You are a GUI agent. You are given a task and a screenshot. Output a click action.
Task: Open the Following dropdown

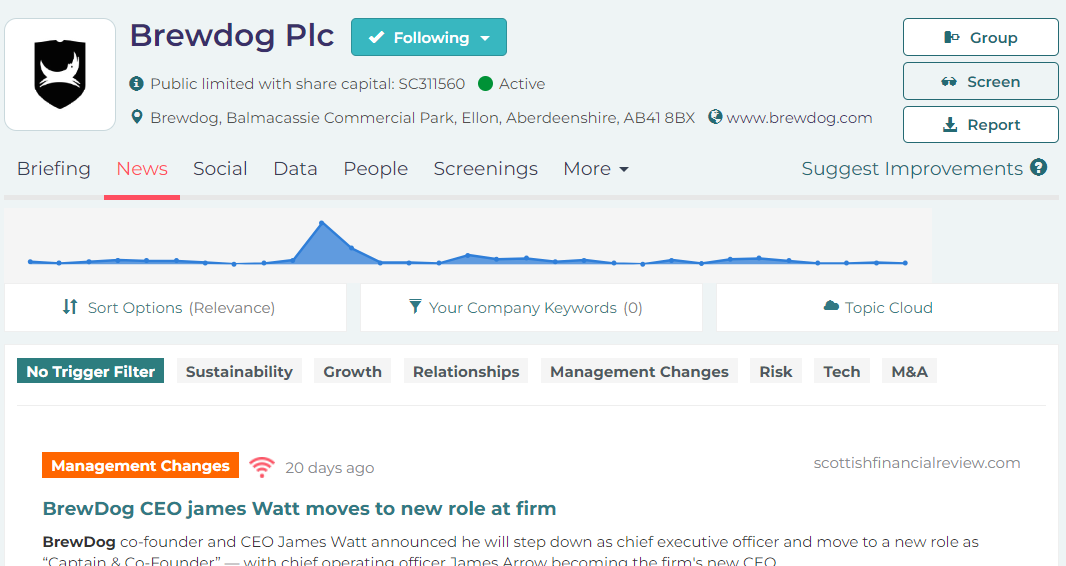(429, 37)
